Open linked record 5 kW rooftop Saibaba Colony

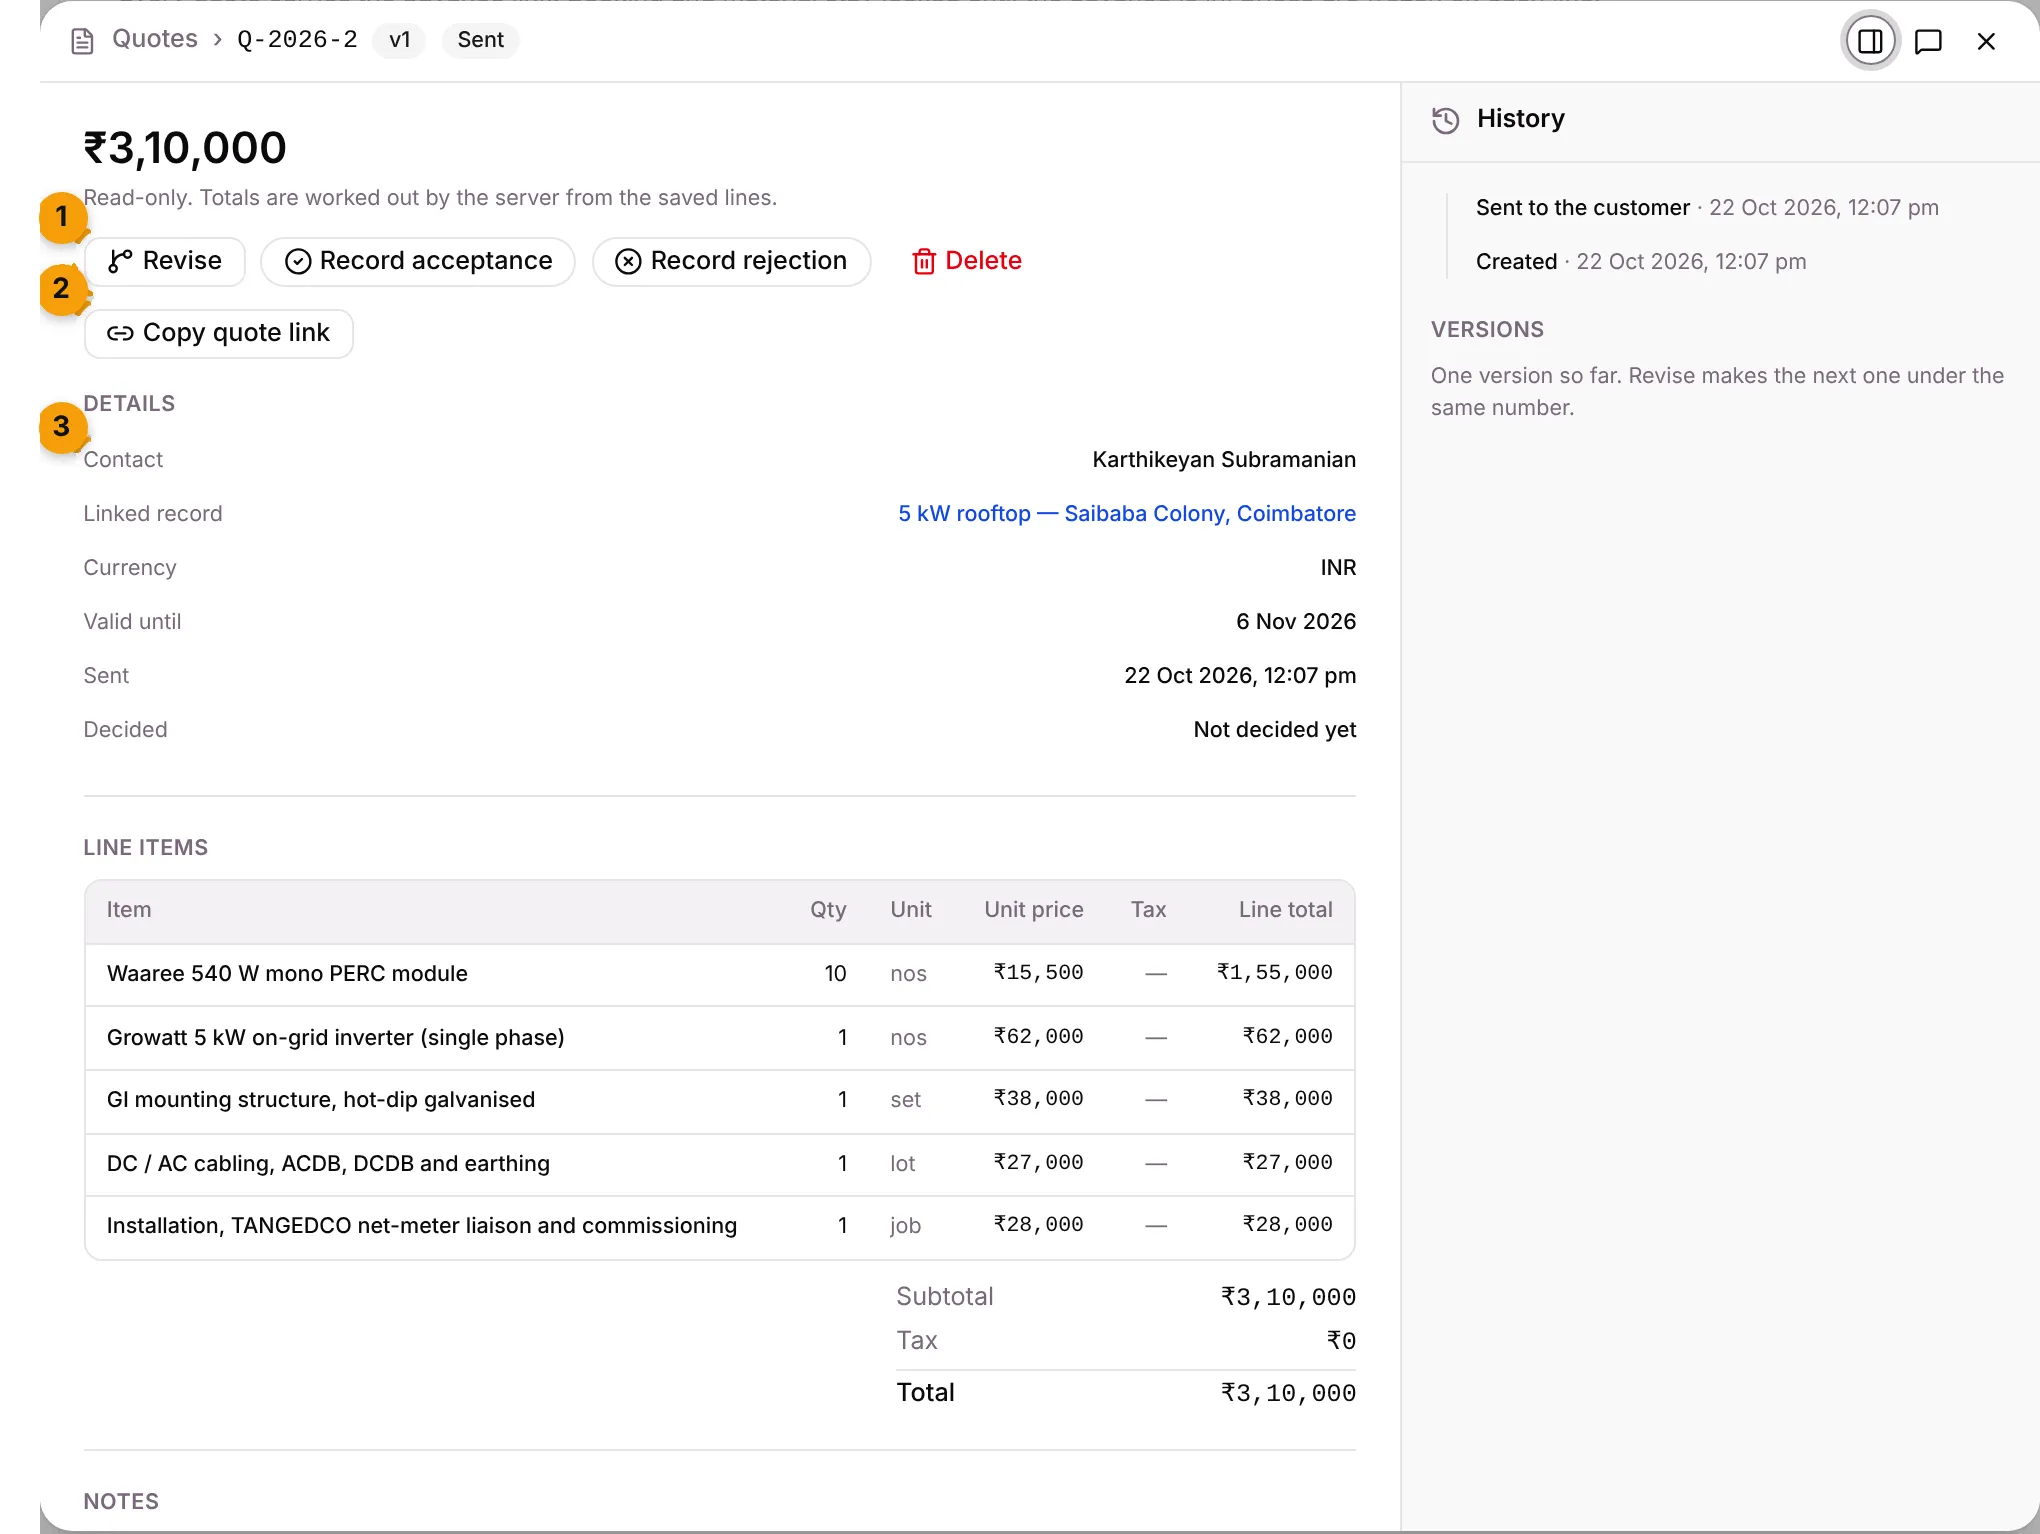click(1127, 514)
